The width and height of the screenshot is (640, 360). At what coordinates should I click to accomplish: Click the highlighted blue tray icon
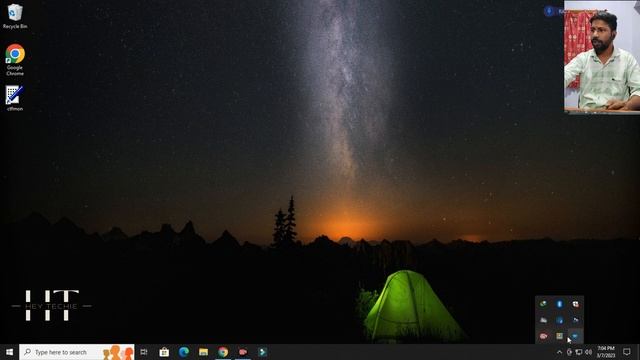(575, 336)
